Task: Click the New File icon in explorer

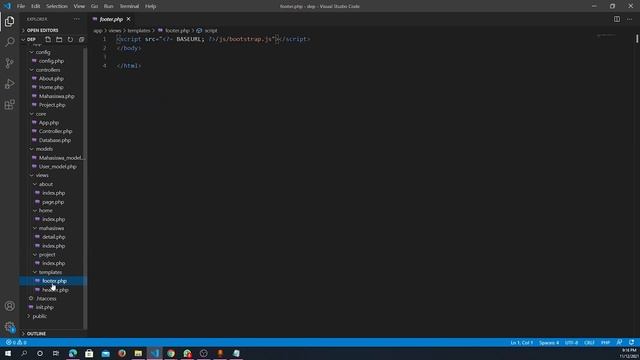Action: tap(48, 40)
